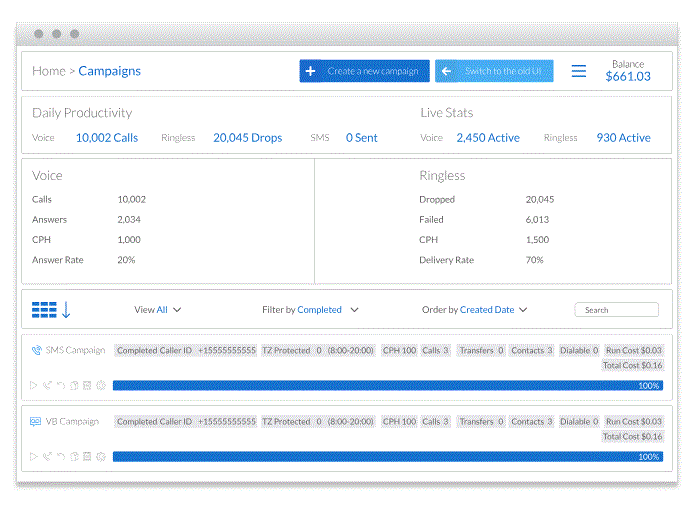The image size is (698, 508).
Task: Click the Ringless Delivery Rate 70% value
Action: point(534,260)
